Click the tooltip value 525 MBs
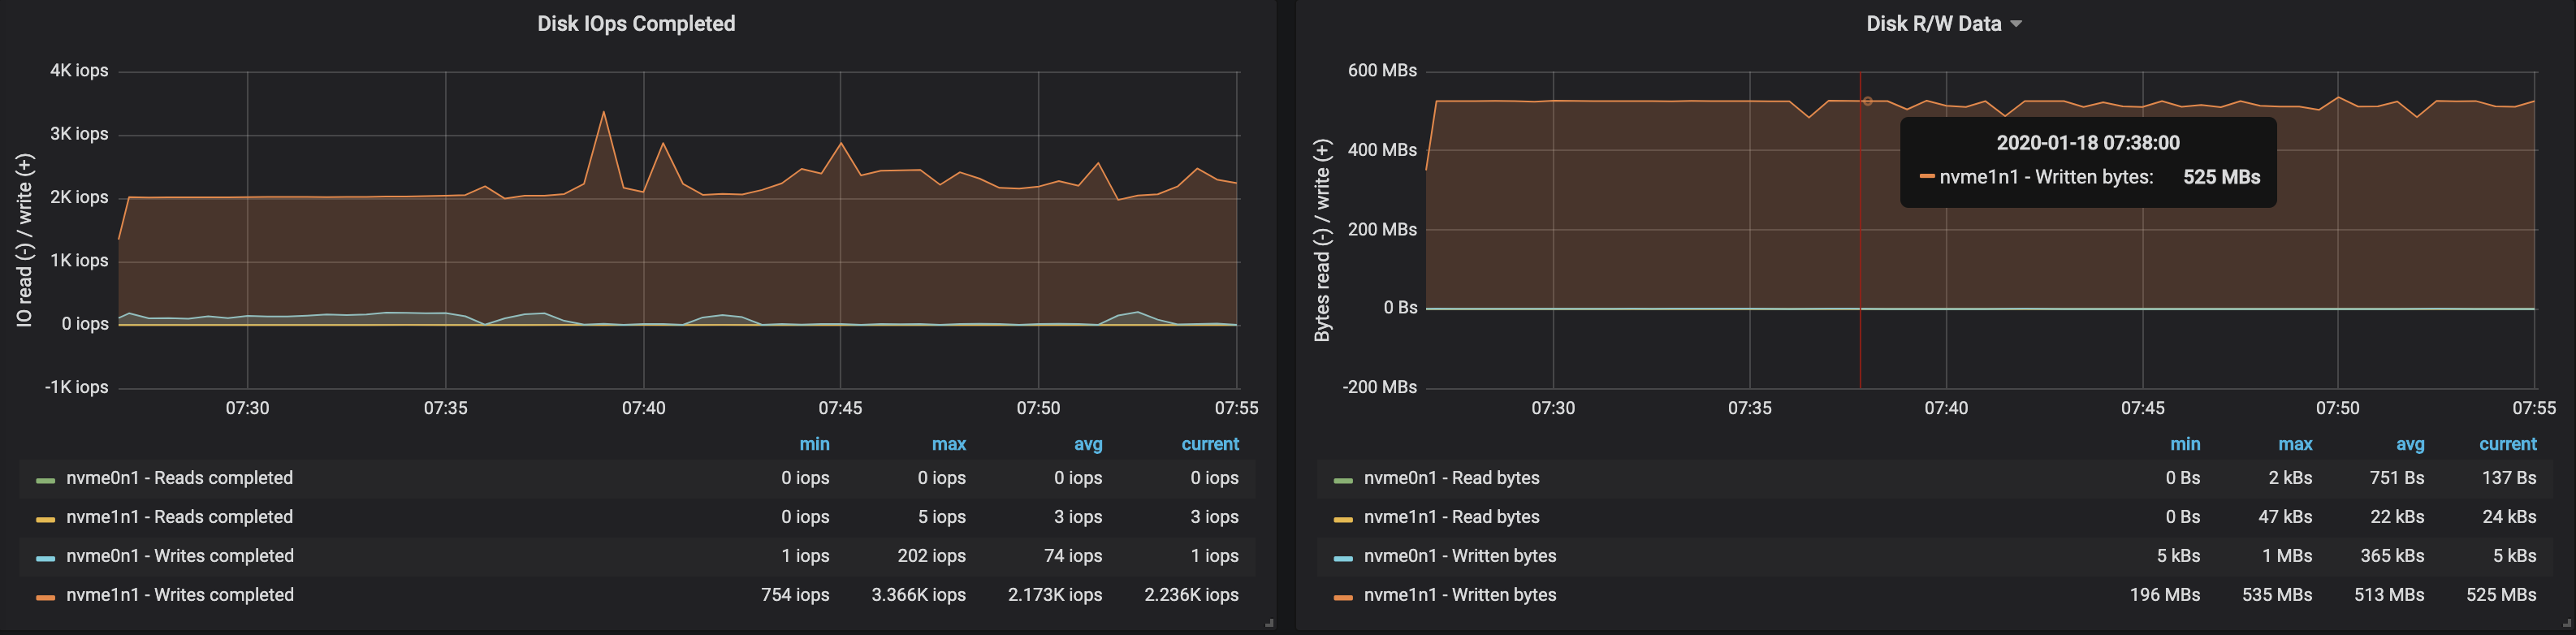The height and width of the screenshot is (635, 2576). (x=2221, y=177)
